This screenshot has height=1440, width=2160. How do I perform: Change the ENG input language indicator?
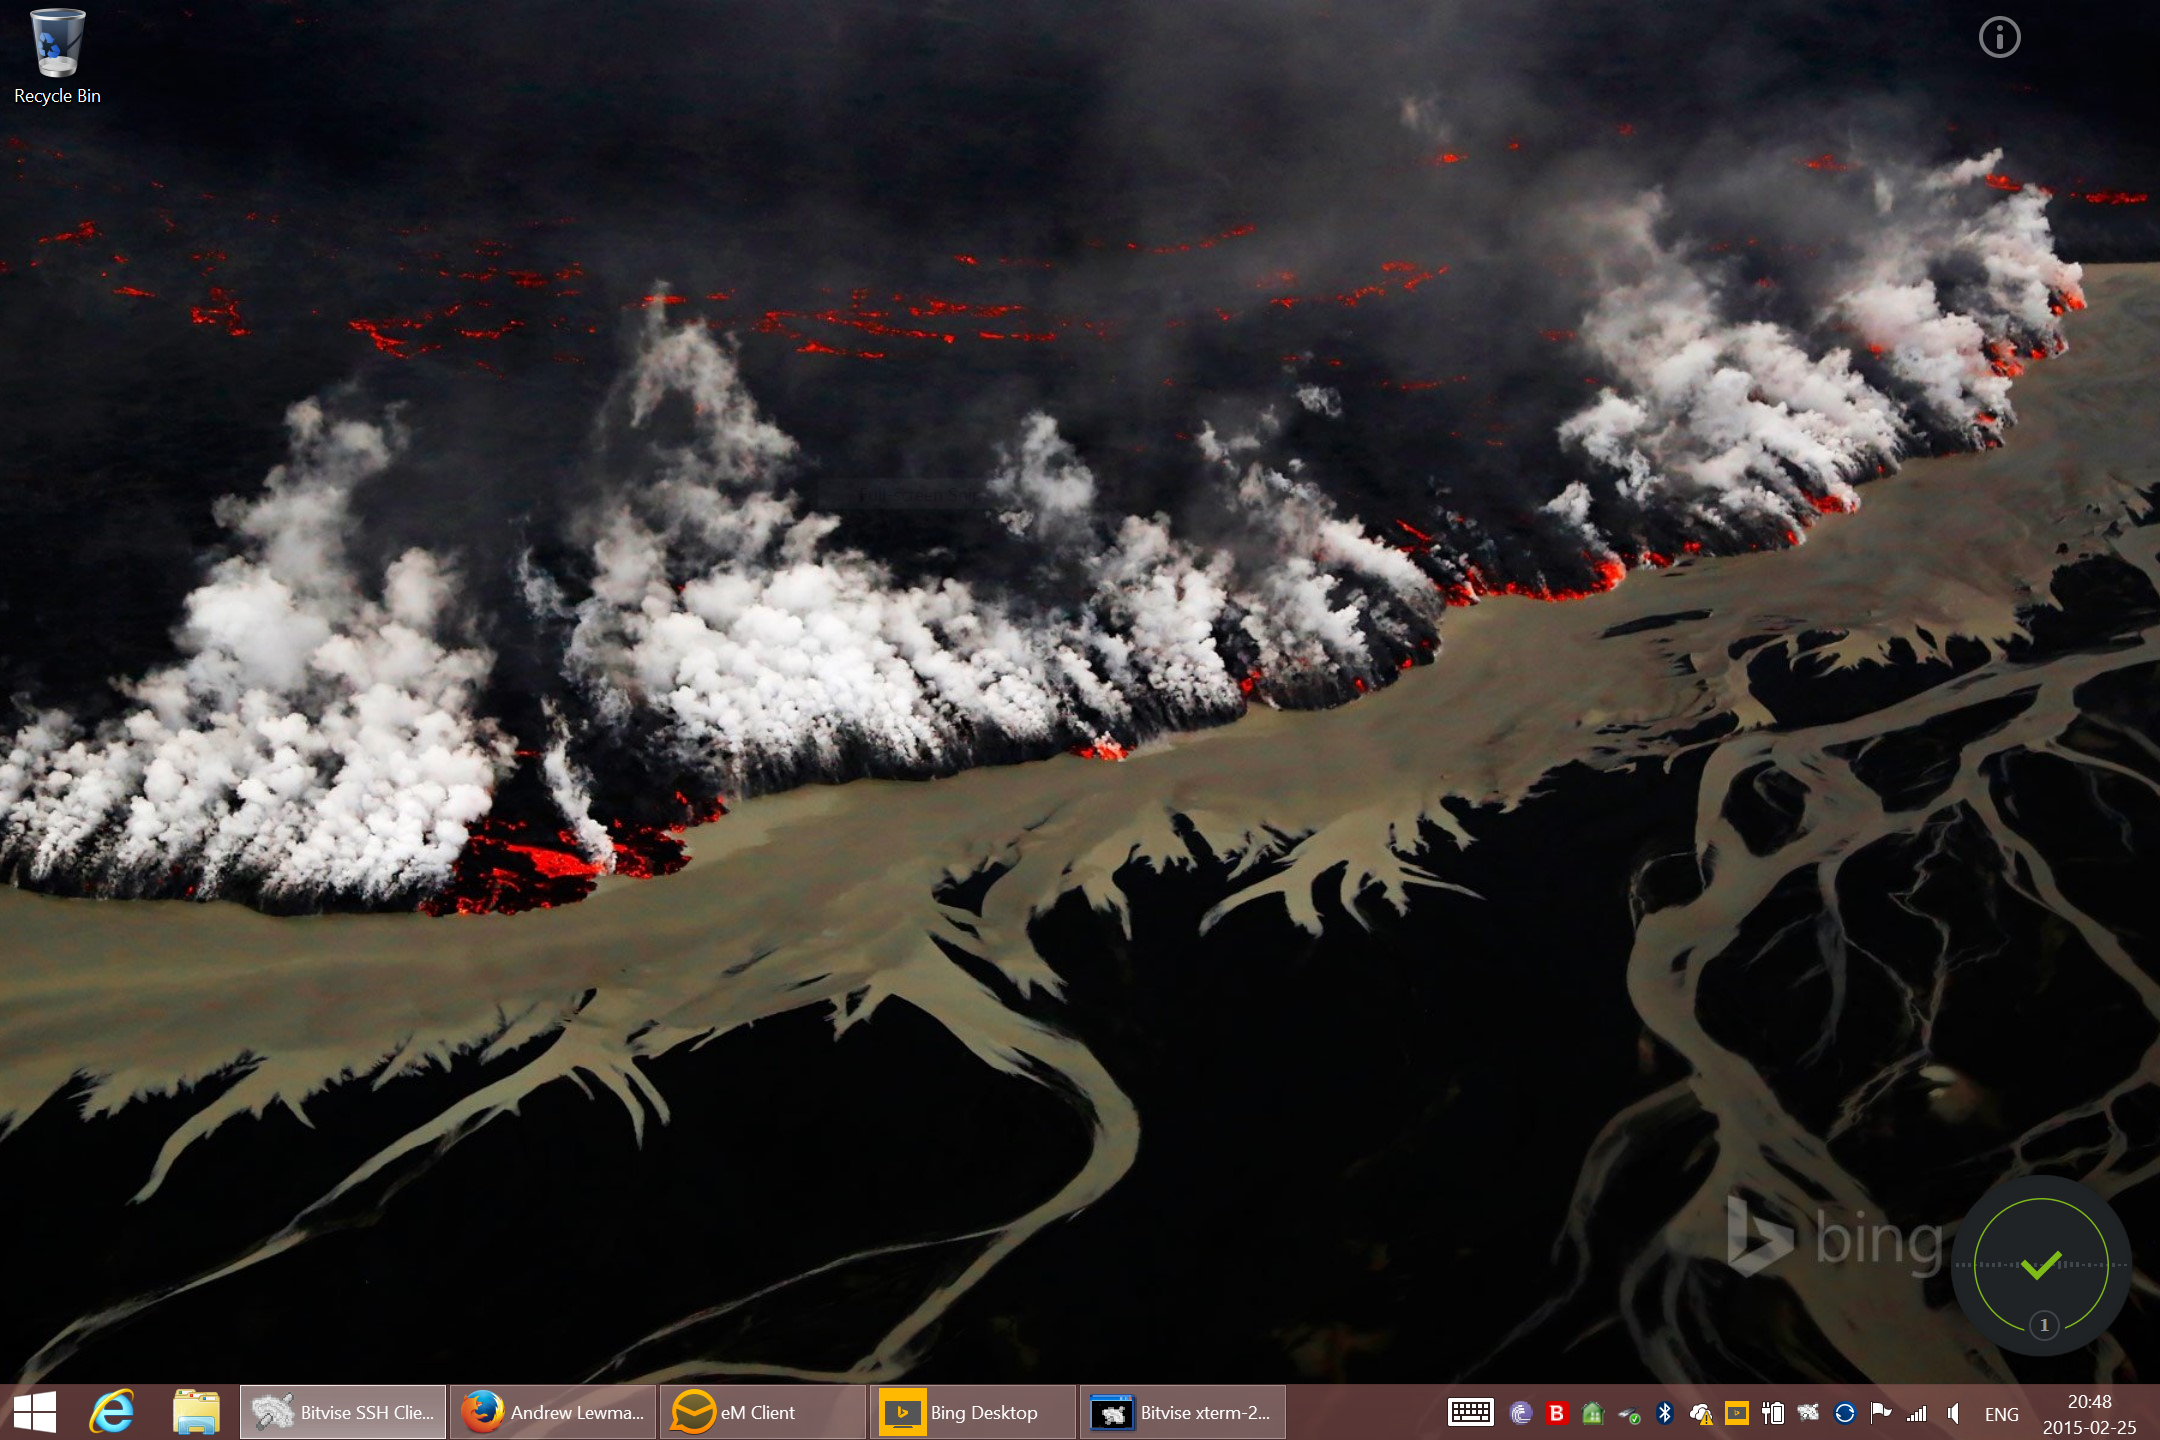coord(2001,1414)
